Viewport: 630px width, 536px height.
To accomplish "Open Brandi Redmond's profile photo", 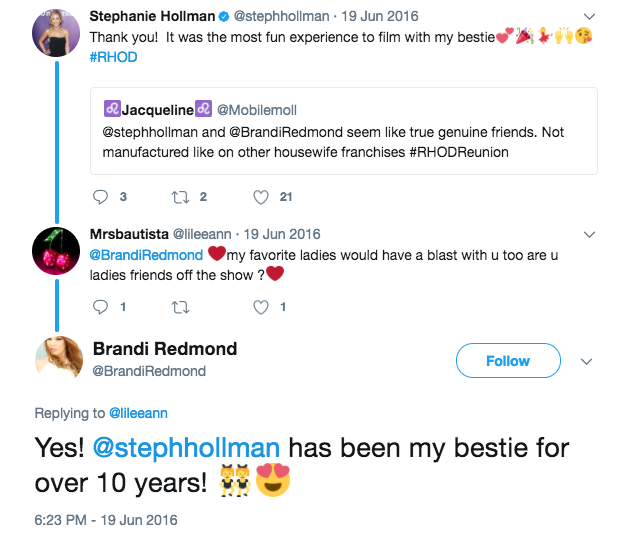I will click(58, 361).
